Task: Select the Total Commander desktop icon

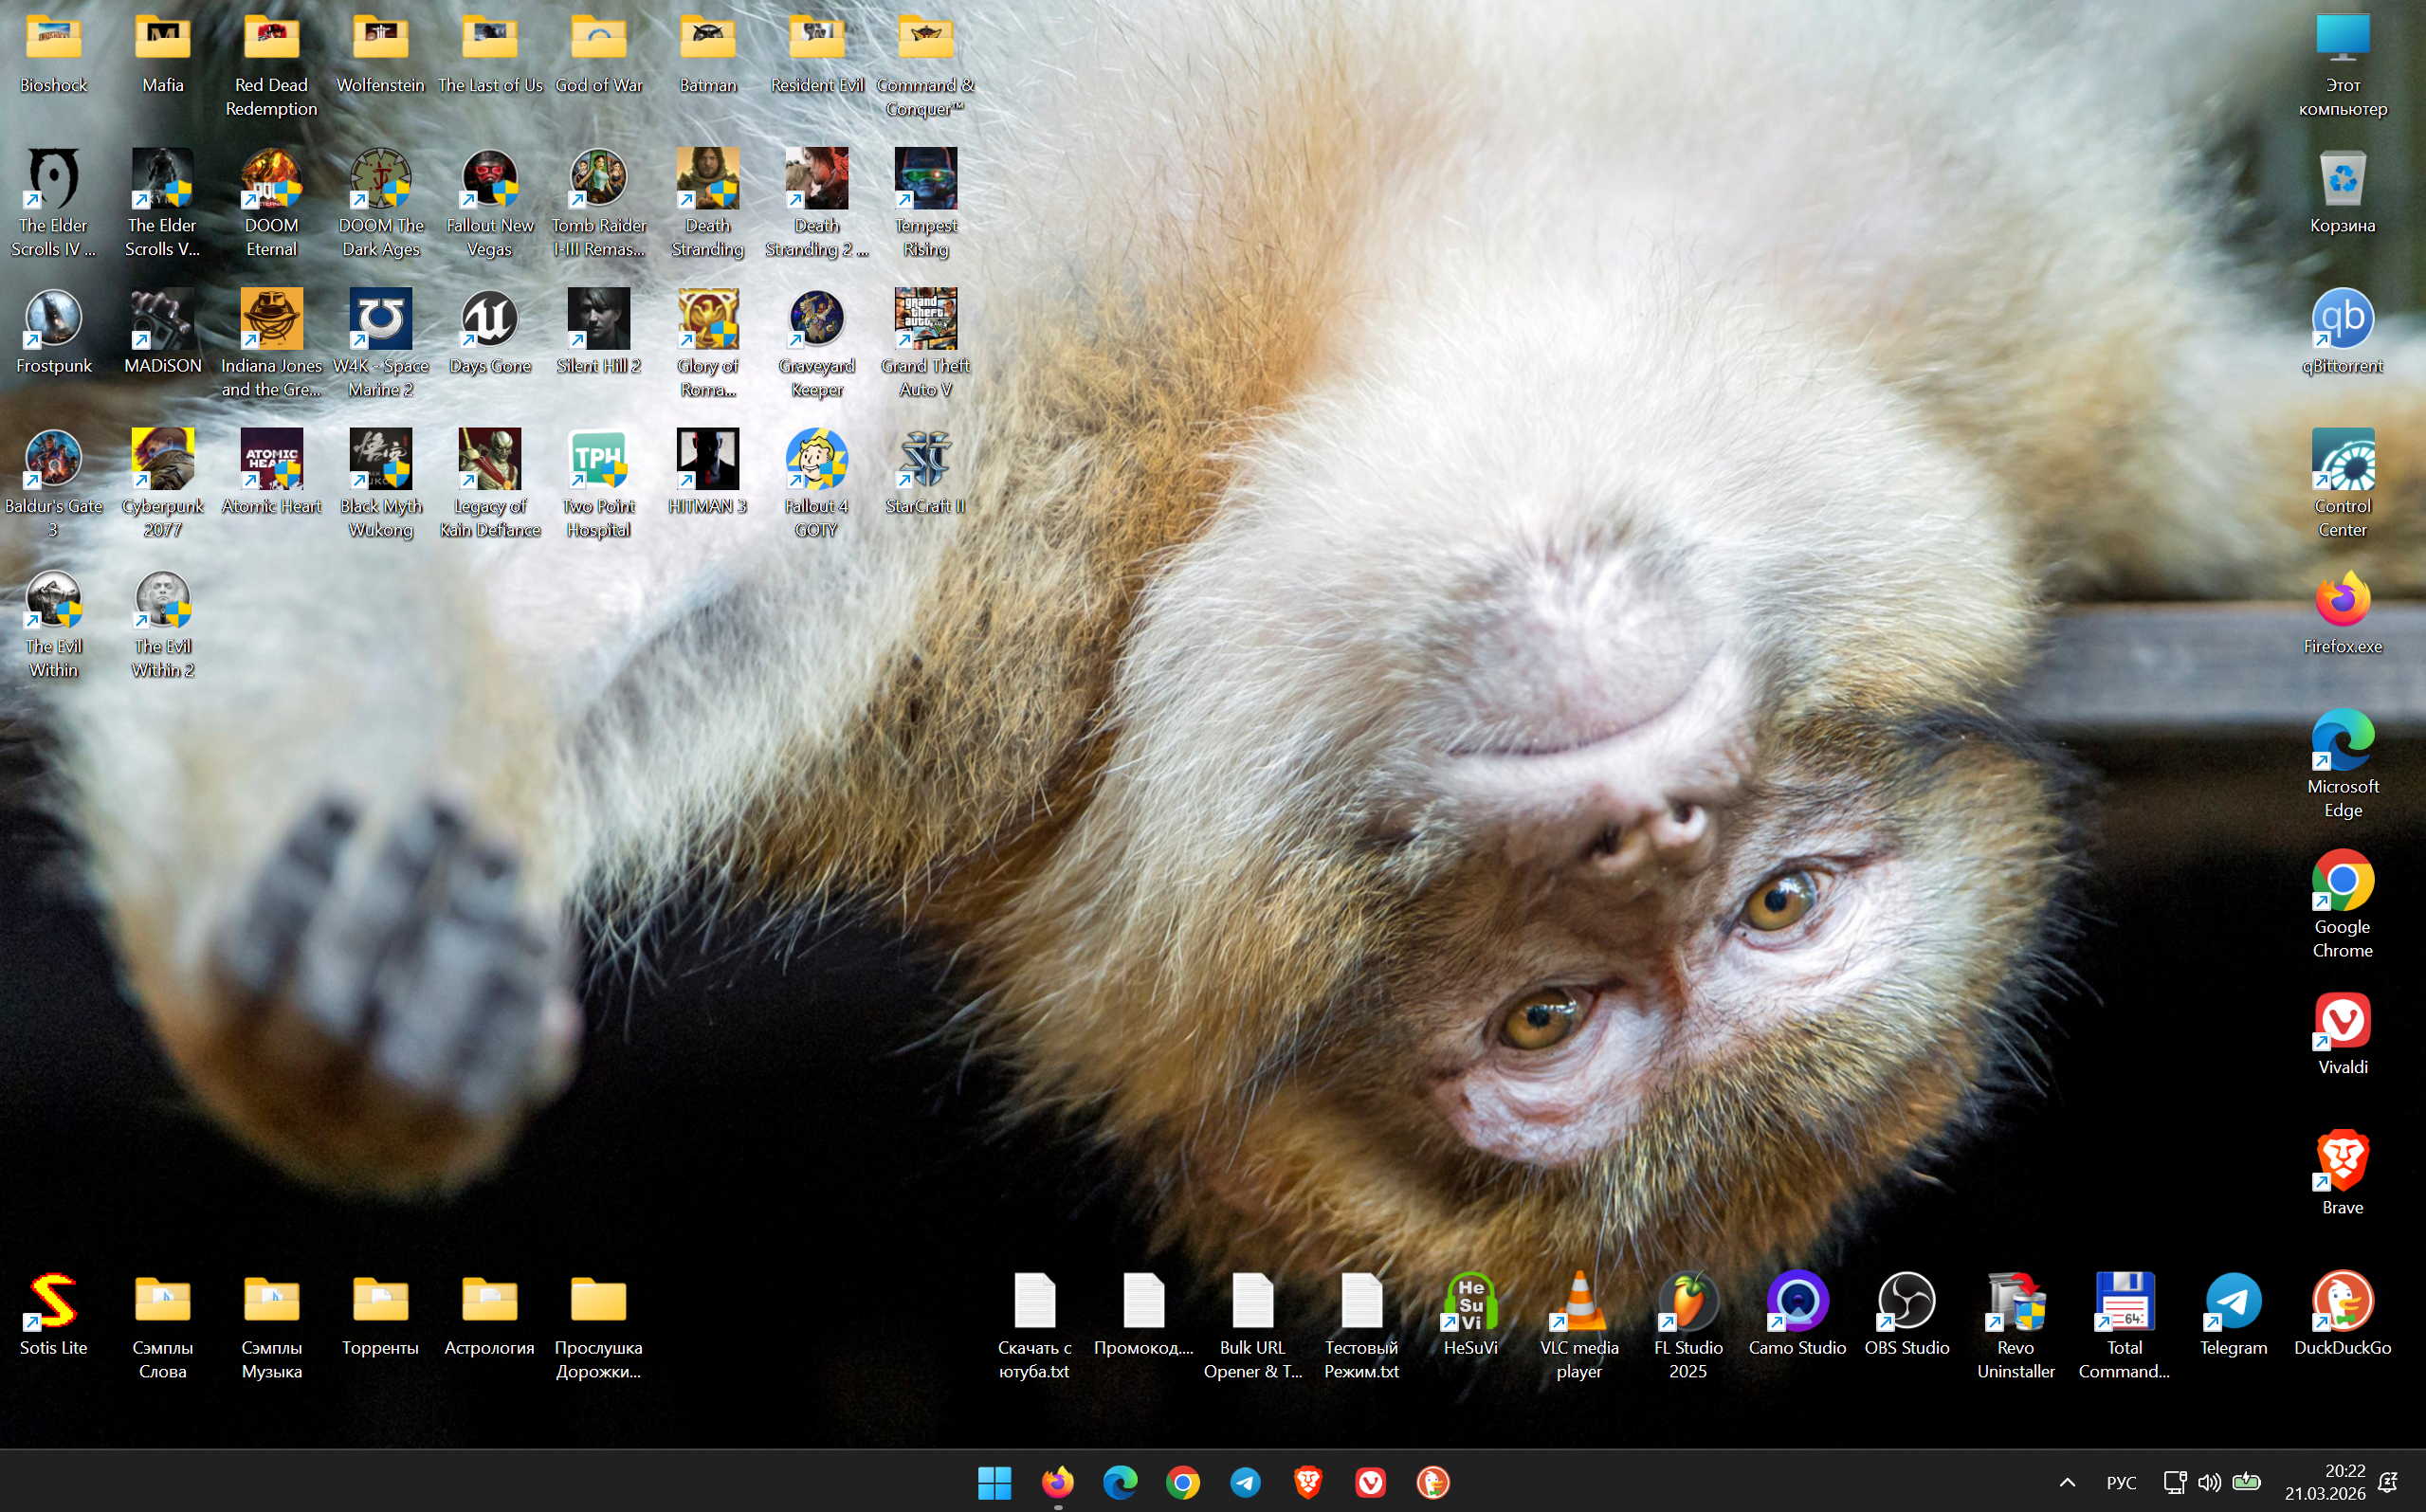Action: coord(2124,1302)
